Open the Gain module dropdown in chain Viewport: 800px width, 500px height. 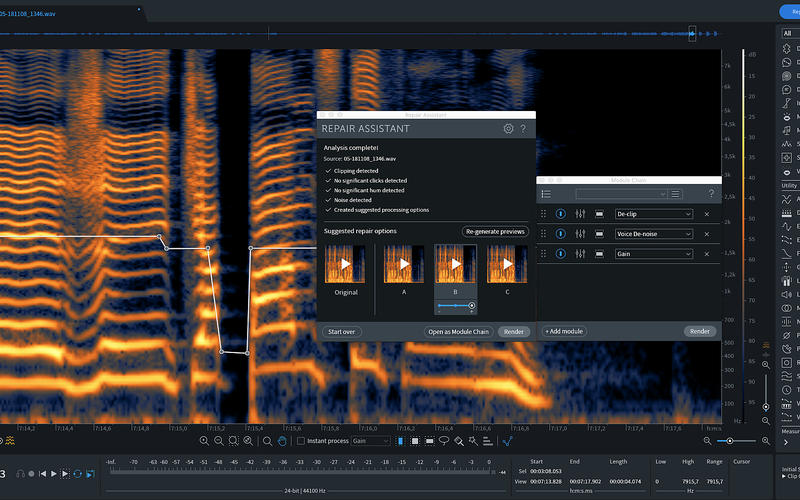[x=654, y=254]
